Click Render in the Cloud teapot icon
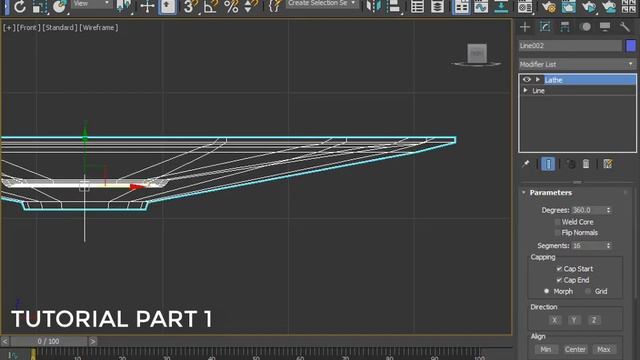This screenshot has height=360, width=640. tap(609, 7)
